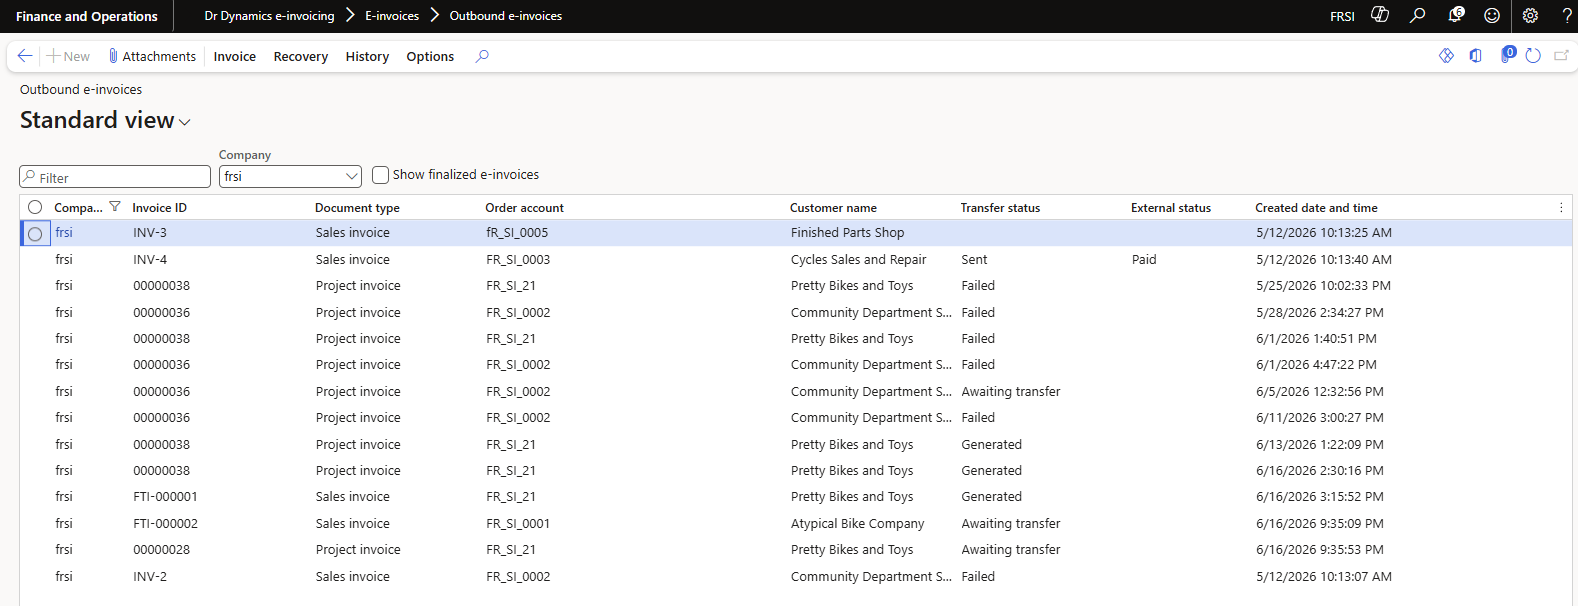Open the document attachments count icon
The height and width of the screenshot is (606, 1578).
coord(1507,55)
